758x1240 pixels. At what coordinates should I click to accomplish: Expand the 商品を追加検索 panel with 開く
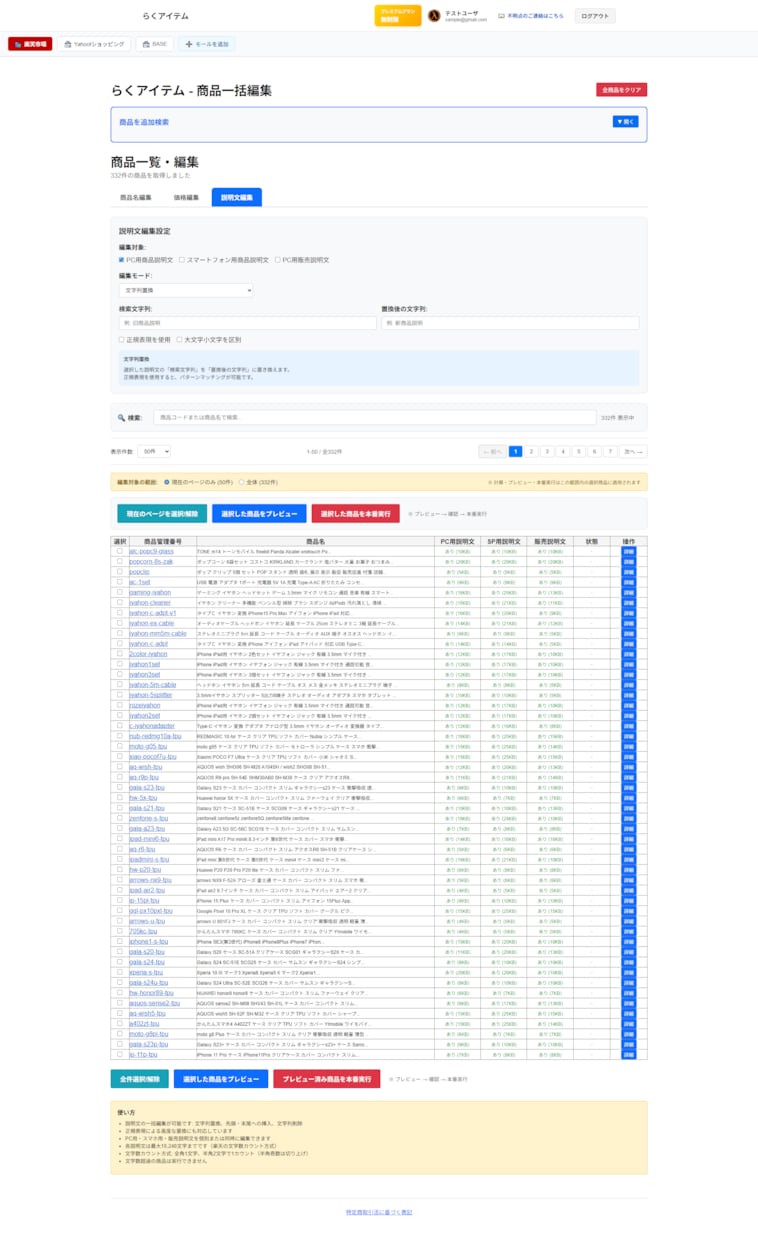[625, 121]
